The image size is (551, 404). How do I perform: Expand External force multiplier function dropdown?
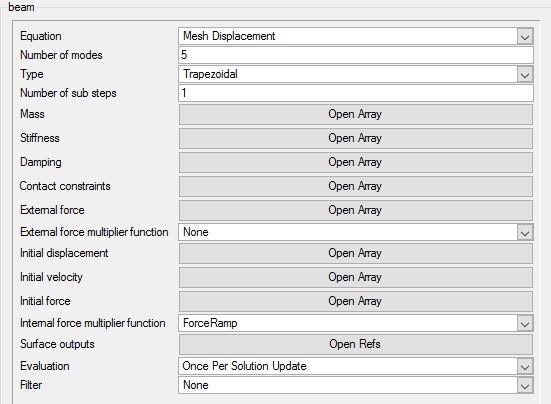tap(356, 232)
